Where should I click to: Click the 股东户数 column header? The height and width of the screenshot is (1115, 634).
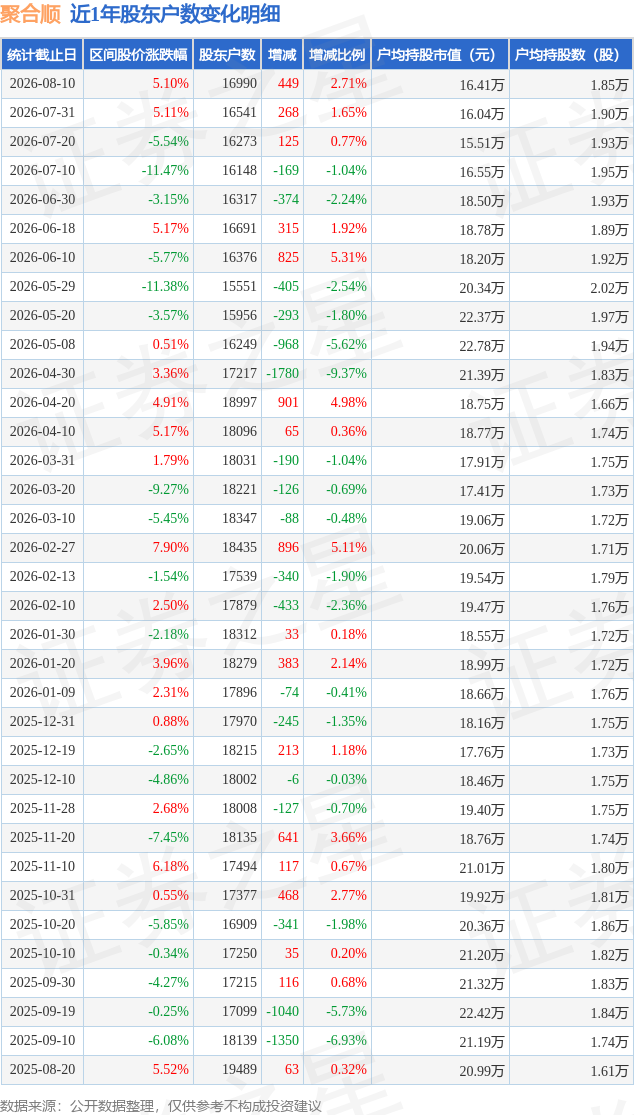pyautogui.click(x=227, y=54)
